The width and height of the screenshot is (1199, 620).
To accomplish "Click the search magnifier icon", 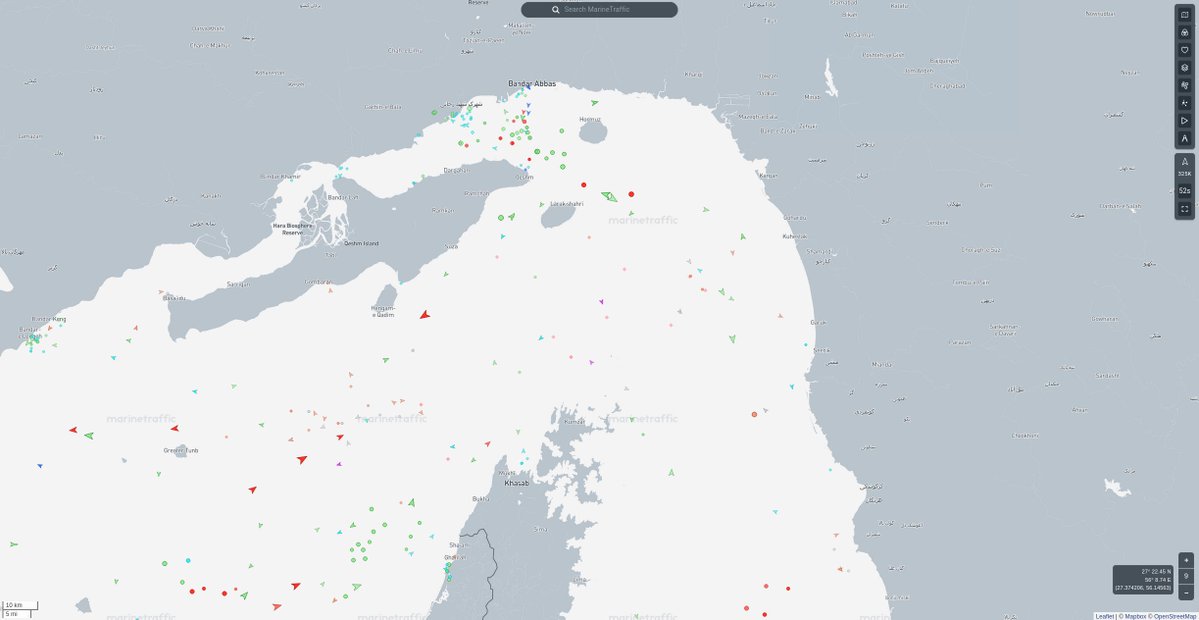I will pyautogui.click(x=556, y=10).
